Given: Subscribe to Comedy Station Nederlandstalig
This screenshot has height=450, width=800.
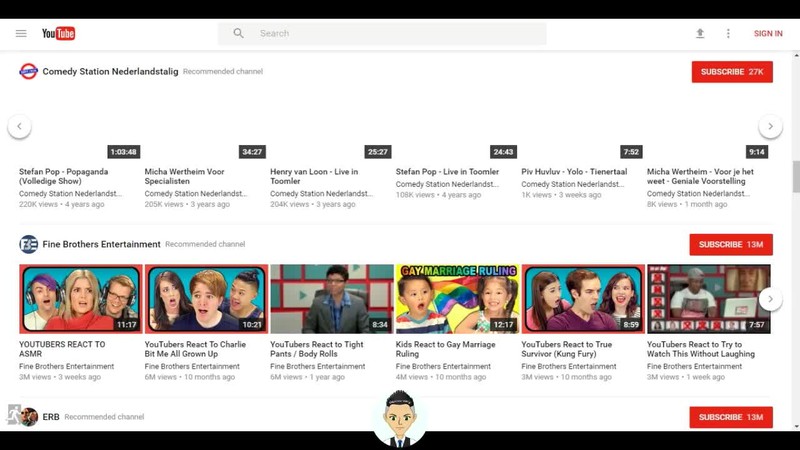Looking at the screenshot, I should point(732,72).
